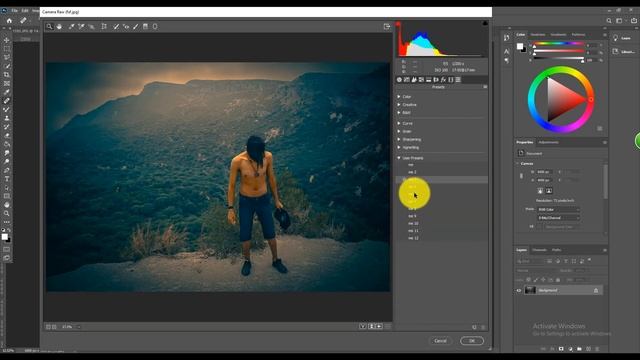
Task: Select the Camera Raw Zoom tool
Action: [49, 27]
